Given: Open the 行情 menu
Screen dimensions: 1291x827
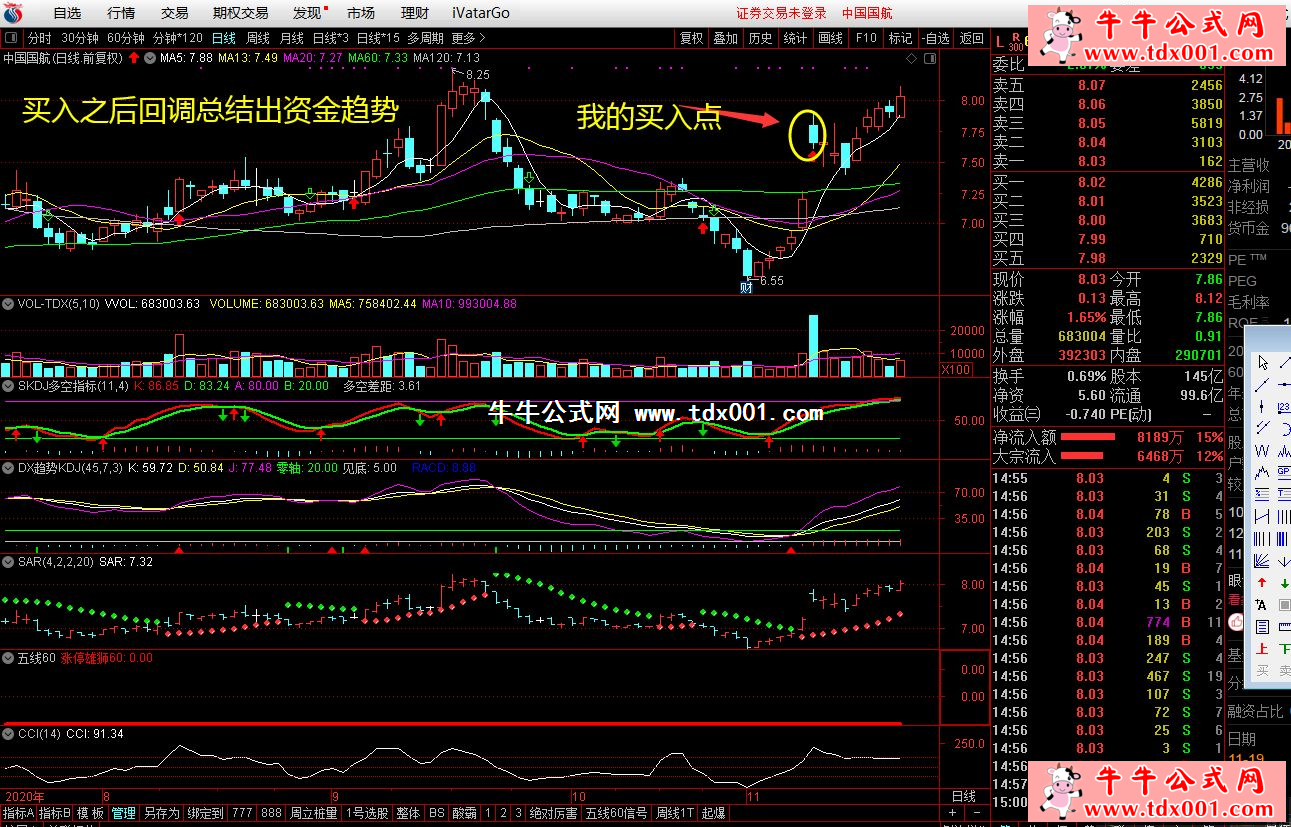Looking at the screenshot, I should [121, 13].
